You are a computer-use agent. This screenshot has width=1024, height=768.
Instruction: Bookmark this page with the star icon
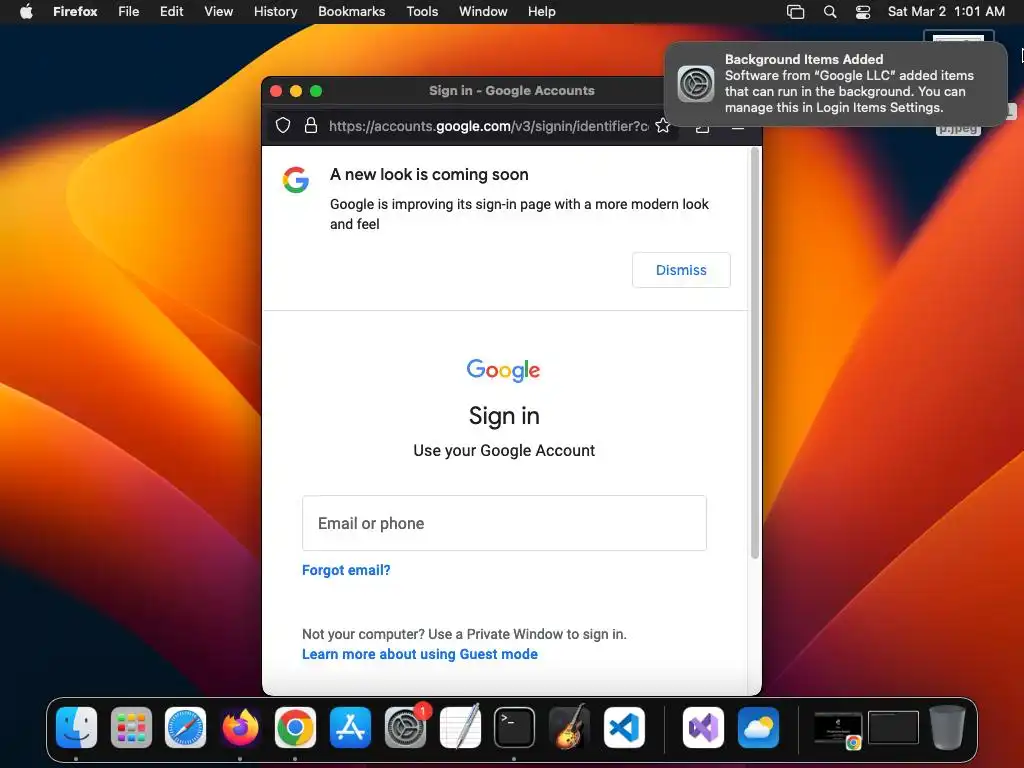click(662, 125)
